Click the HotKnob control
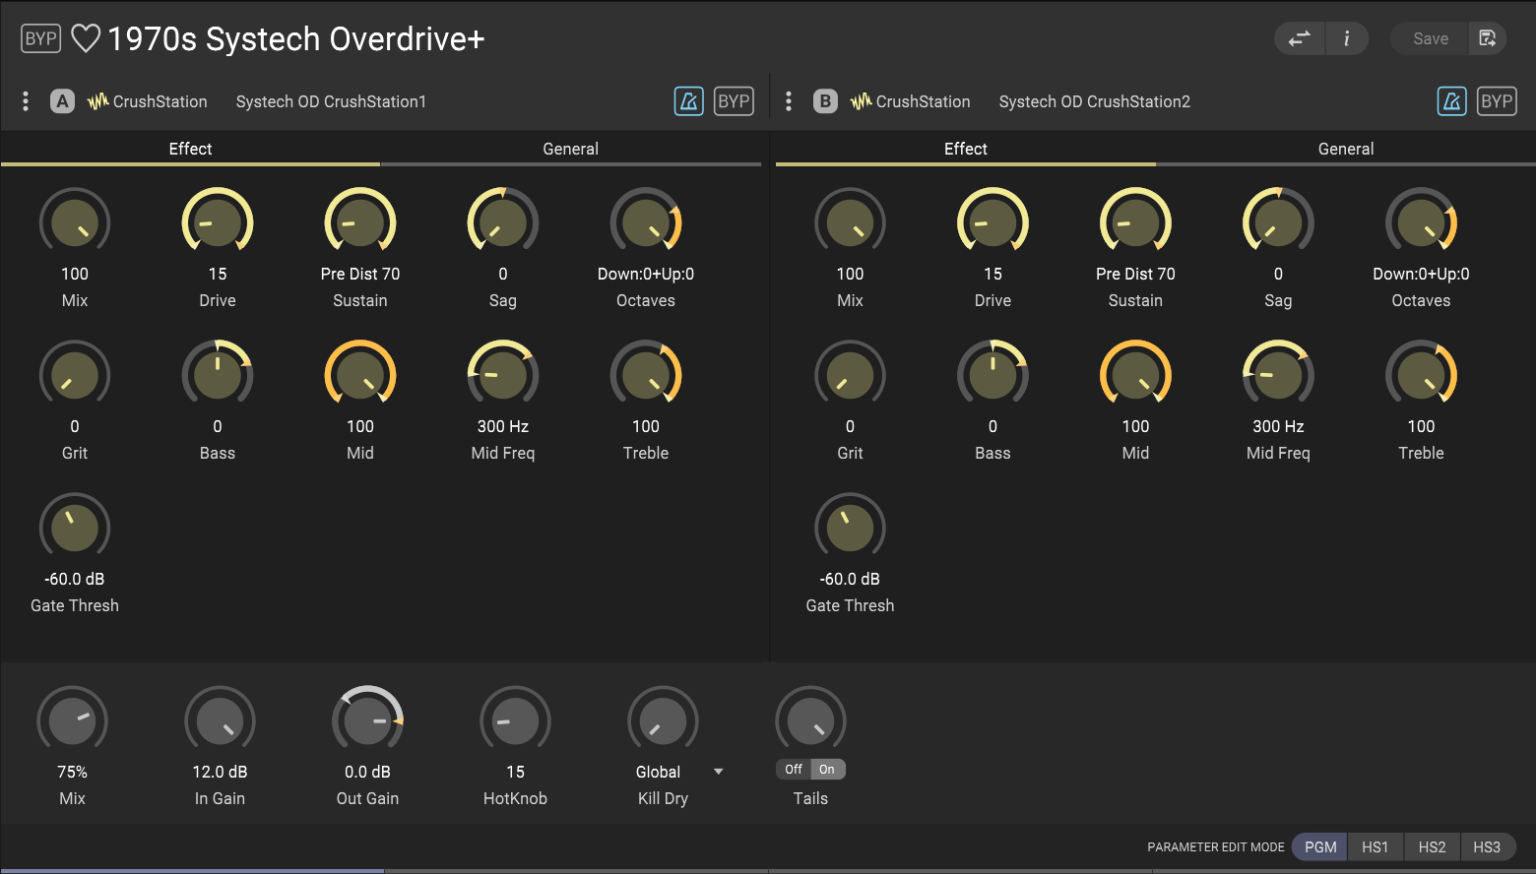 [515, 720]
